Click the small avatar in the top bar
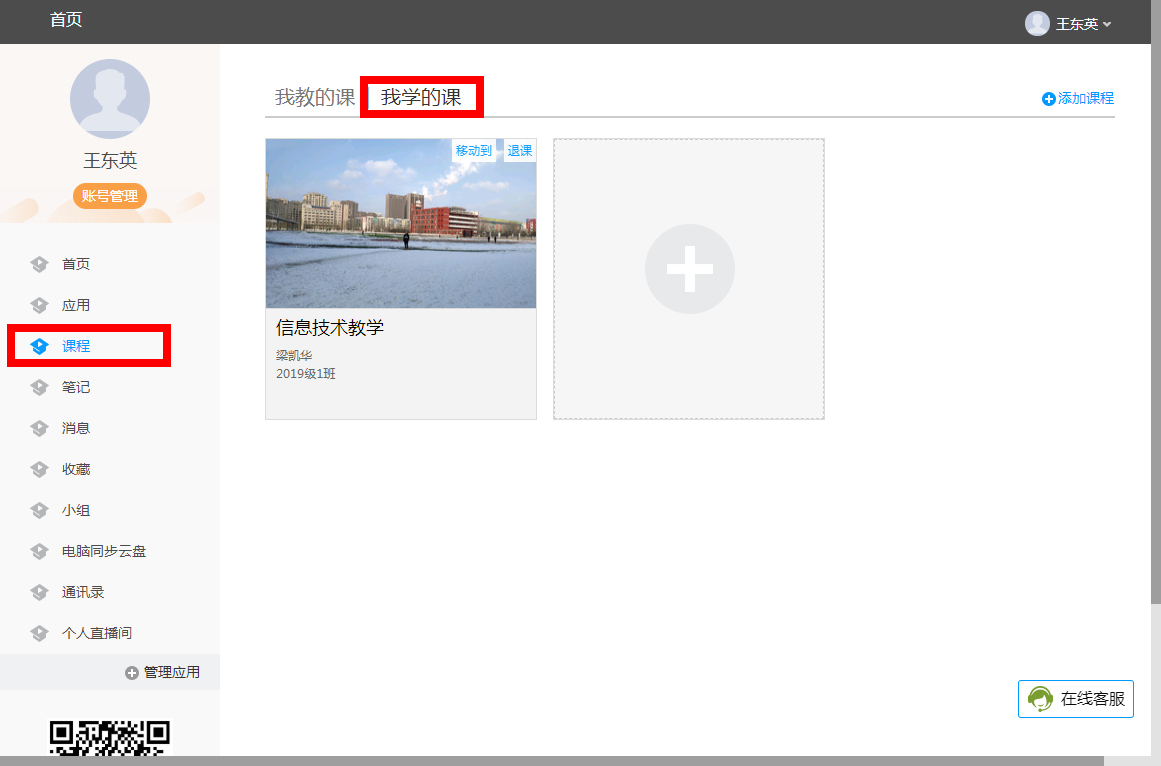This screenshot has width=1161, height=766. [x=1037, y=23]
